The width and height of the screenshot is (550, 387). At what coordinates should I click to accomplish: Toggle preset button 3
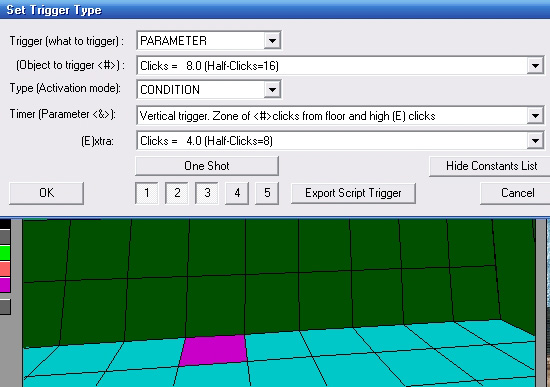pyautogui.click(x=207, y=193)
